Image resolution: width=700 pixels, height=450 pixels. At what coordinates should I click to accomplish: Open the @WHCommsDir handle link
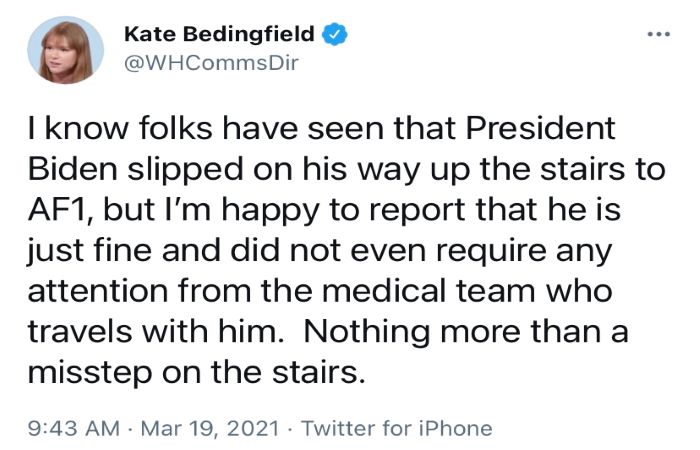click(x=211, y=63)
